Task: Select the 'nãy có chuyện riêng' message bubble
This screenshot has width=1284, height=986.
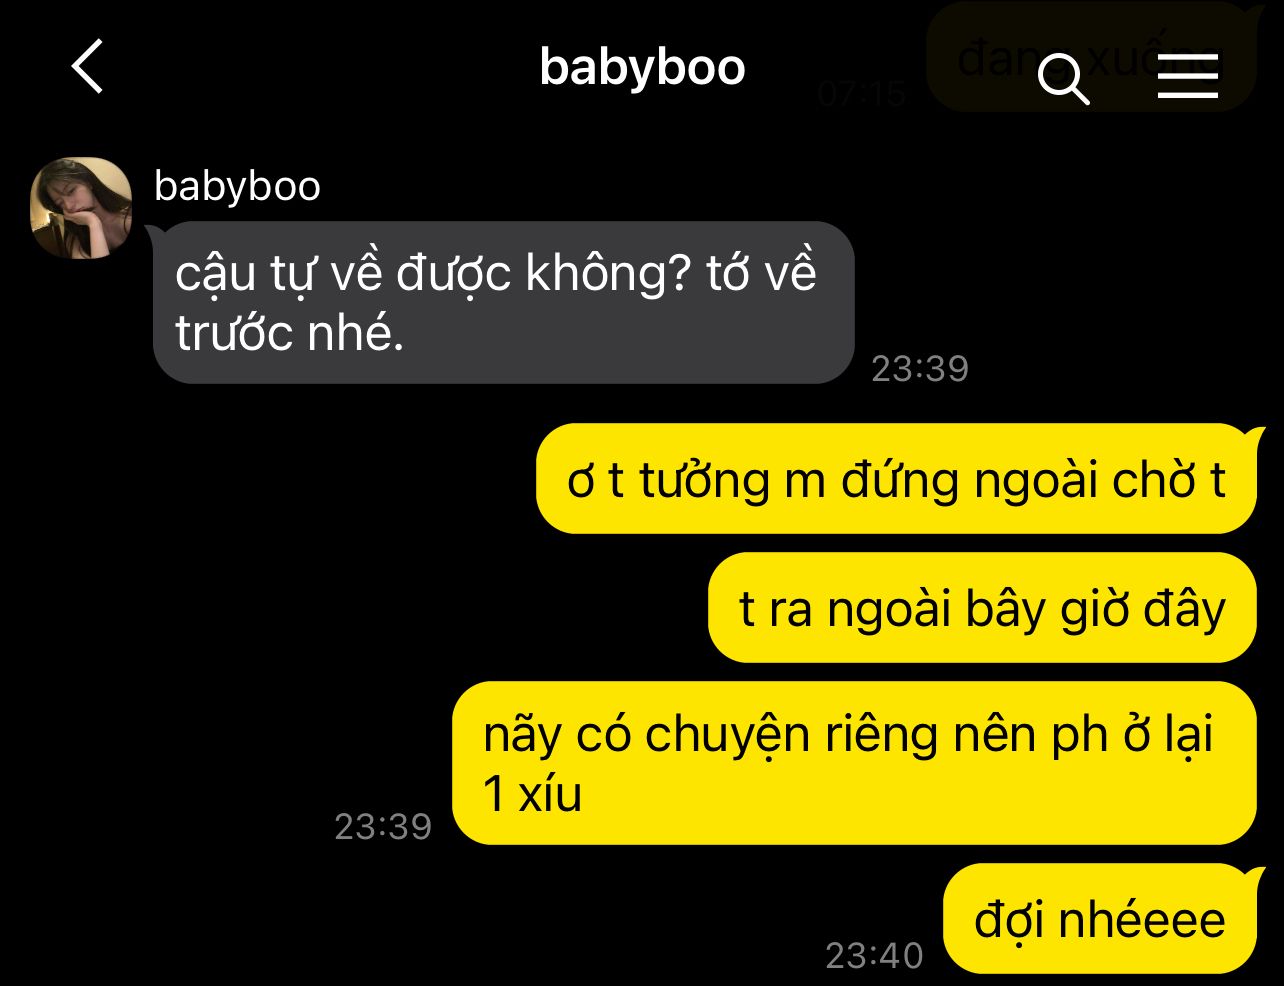Action: click(854, 763)
